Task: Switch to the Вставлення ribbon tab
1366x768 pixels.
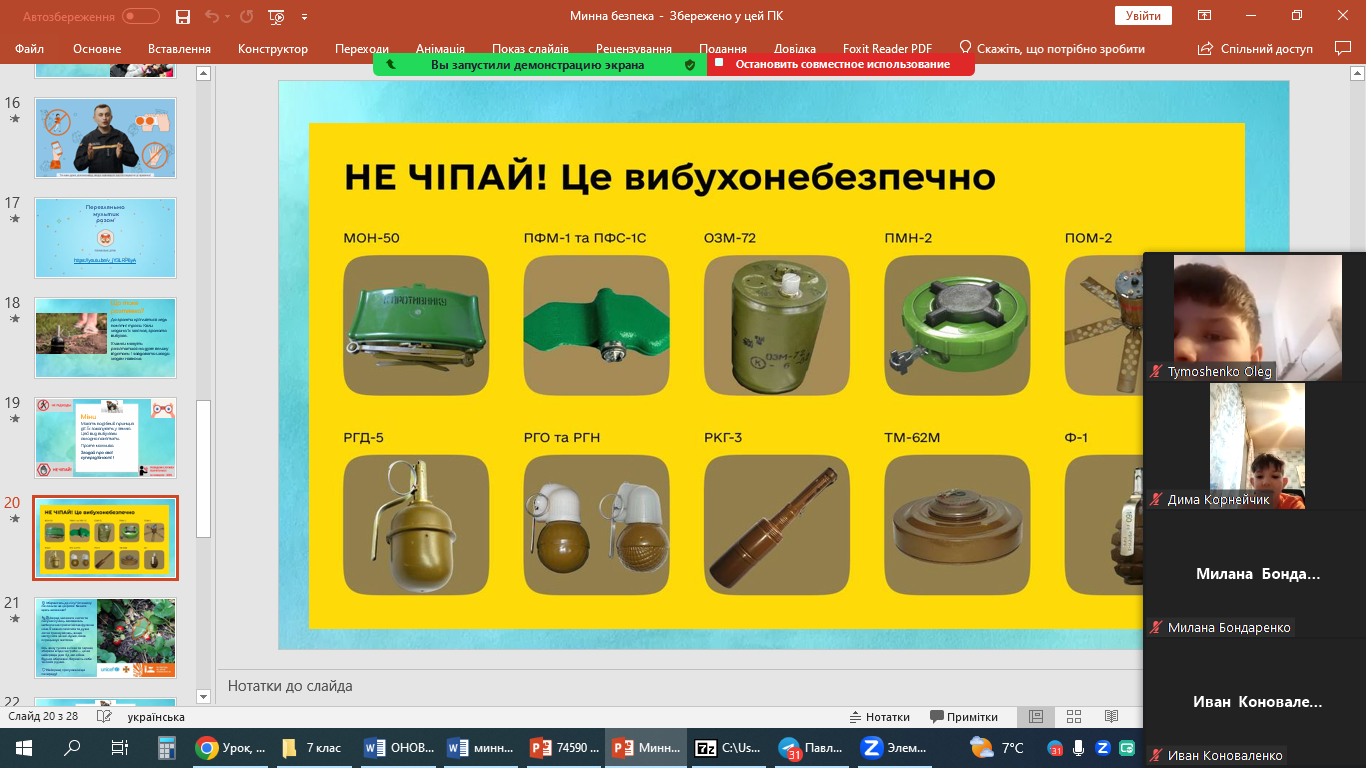Action: point(179,48)
